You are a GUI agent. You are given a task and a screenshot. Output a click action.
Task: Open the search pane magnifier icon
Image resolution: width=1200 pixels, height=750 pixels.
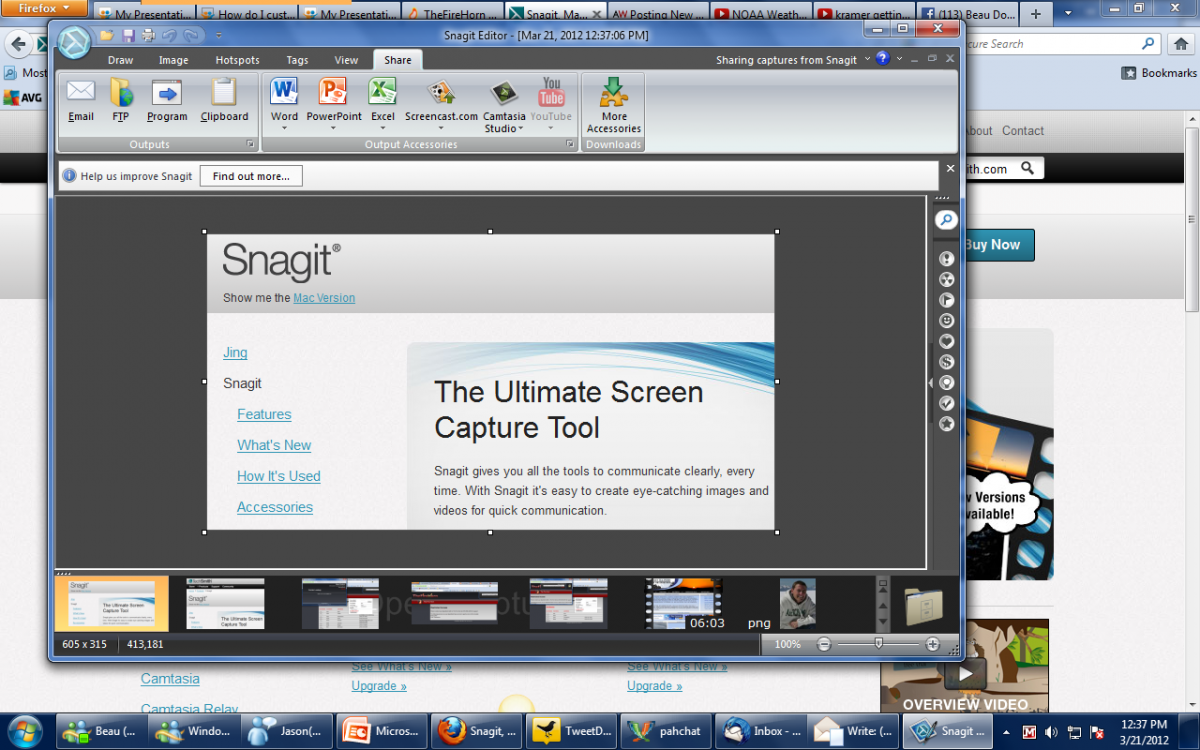[x=946, y=220]
